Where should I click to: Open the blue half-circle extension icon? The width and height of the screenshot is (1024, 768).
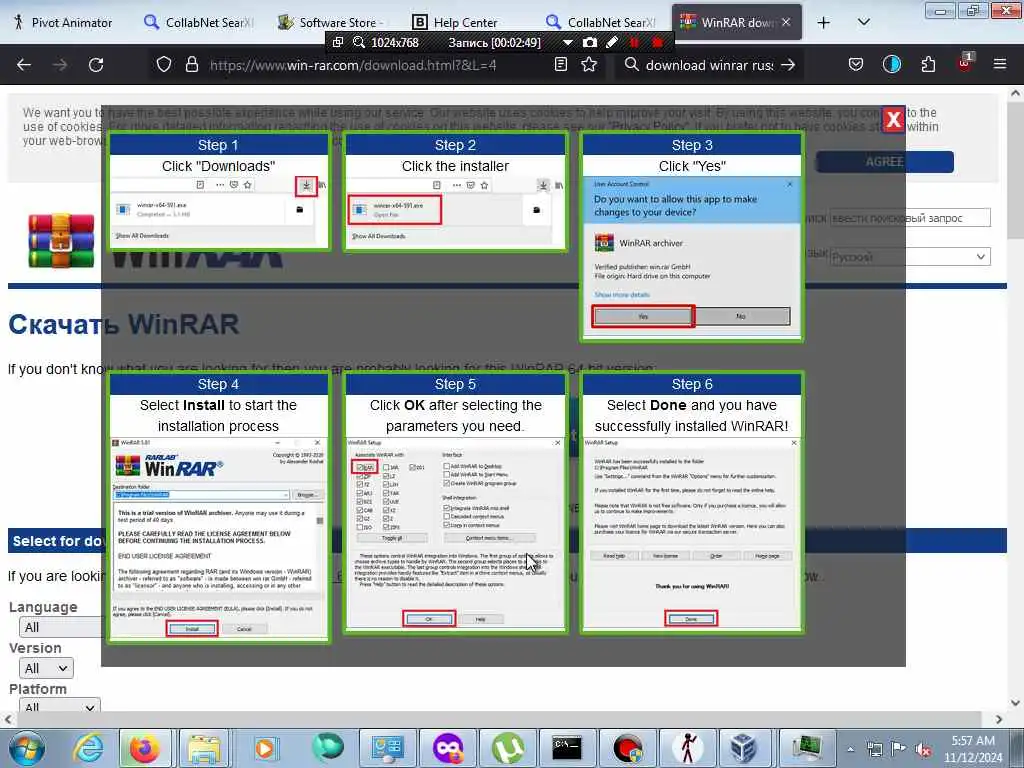pos(891,65)
